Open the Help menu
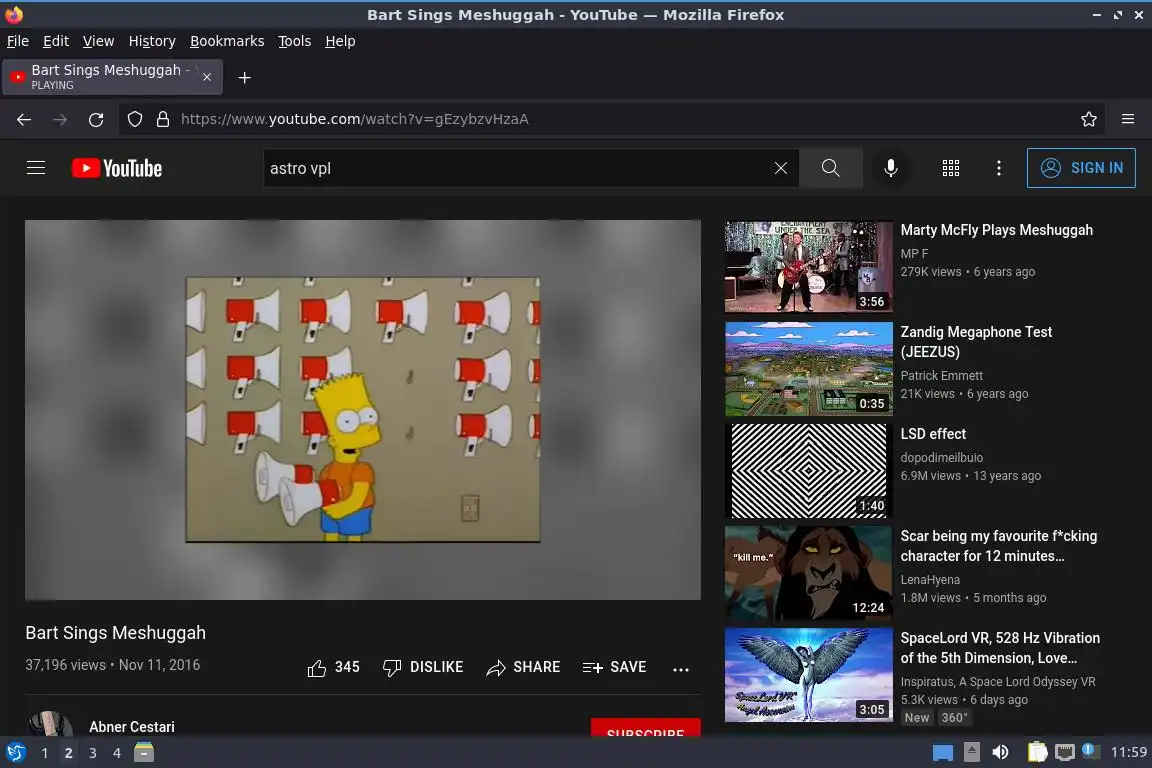This screenshot has height=768, width=1152. [x=340, y=41]
